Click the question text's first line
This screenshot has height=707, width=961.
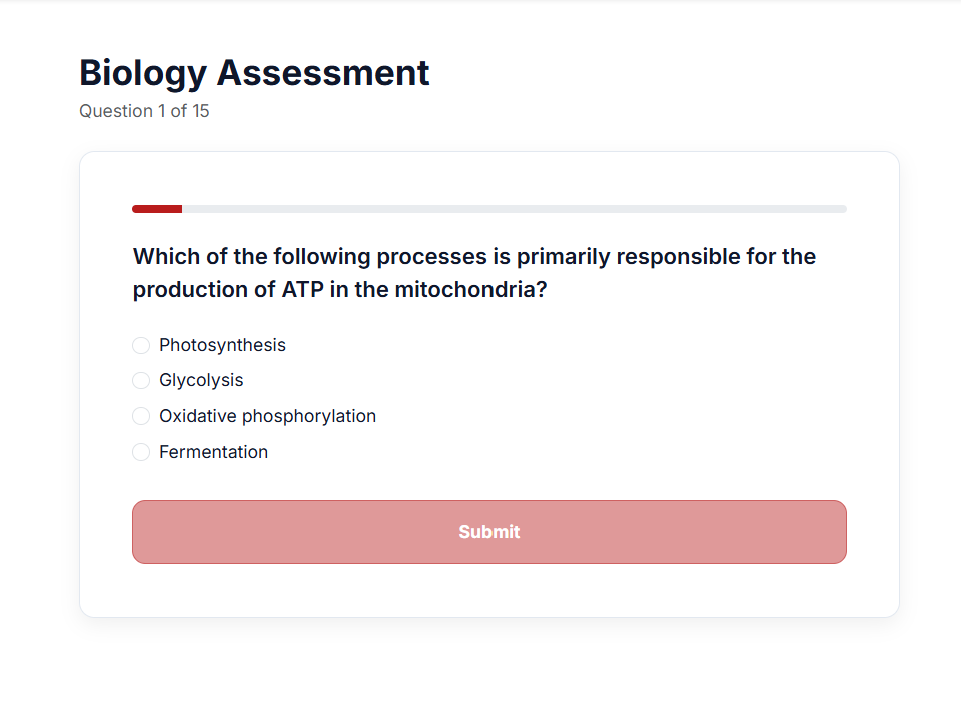(474, 257)
